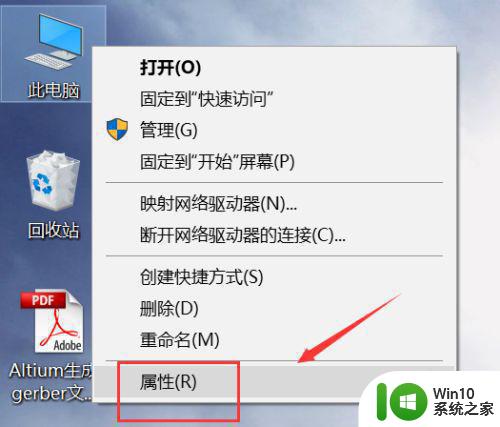Click the 此电脑 icon label text

[x=54, y=90]
